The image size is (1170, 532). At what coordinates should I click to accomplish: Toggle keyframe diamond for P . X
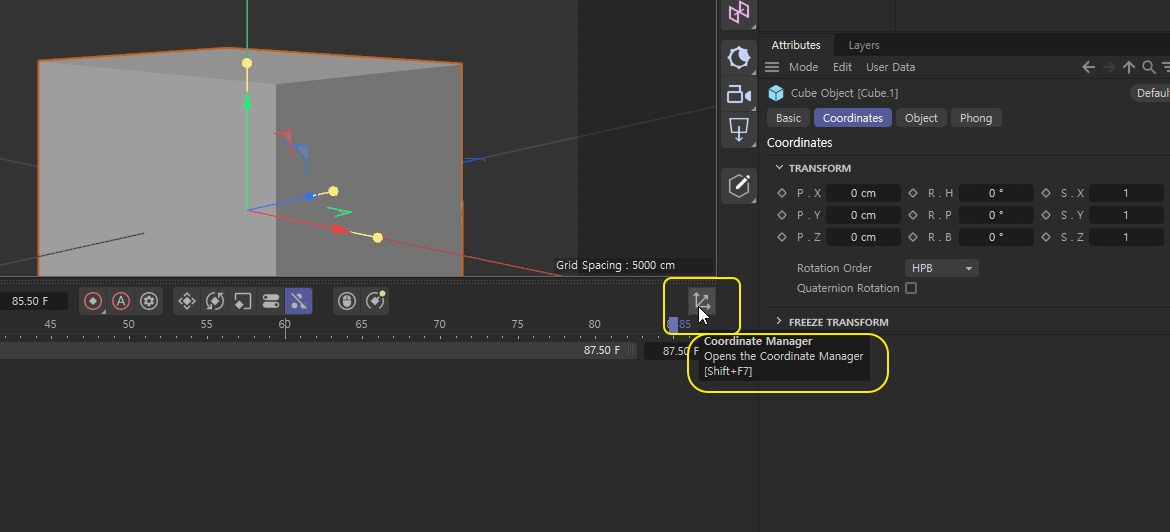pyautogui.click(x=782, y=193)
